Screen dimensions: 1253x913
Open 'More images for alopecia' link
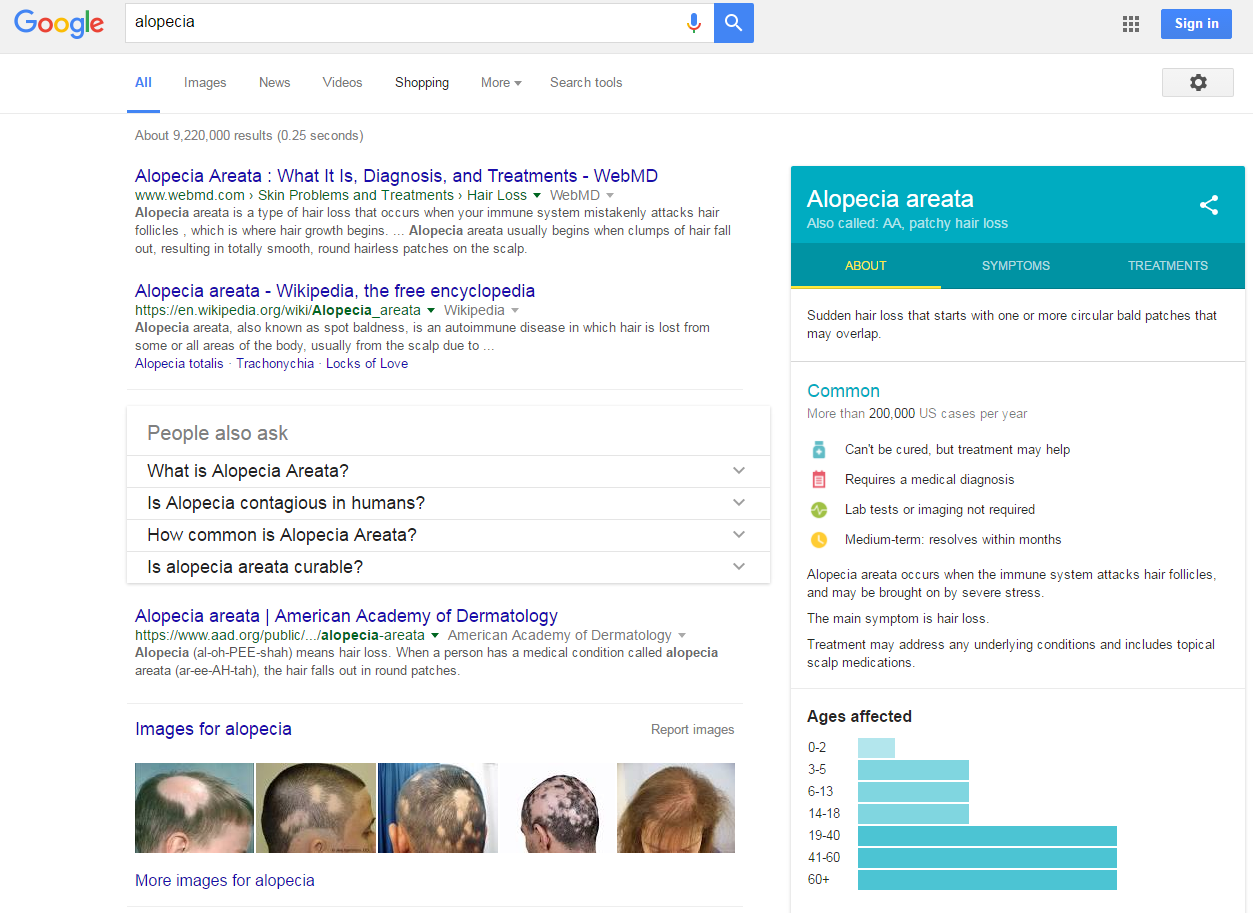225,881
